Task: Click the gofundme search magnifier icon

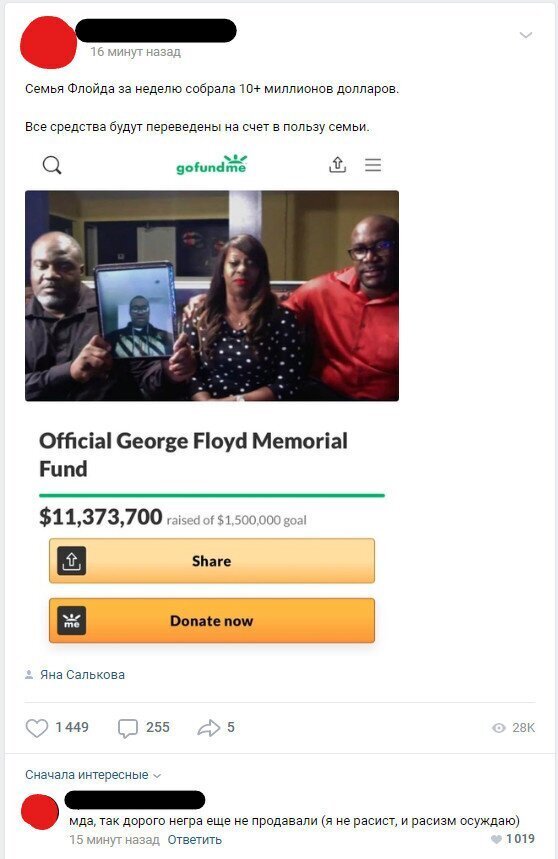Action: 52,165
